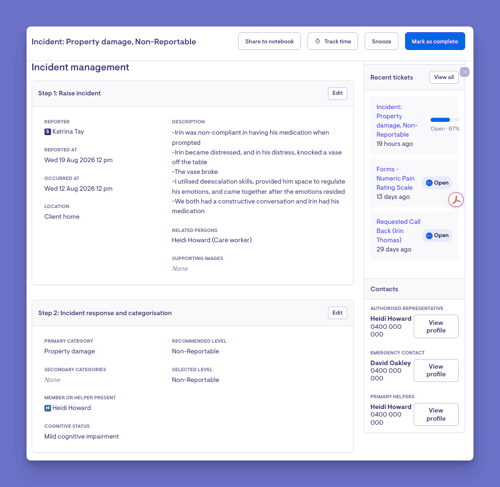View all recent tickets
Viewport: 500px width, 487px height.
444,77
